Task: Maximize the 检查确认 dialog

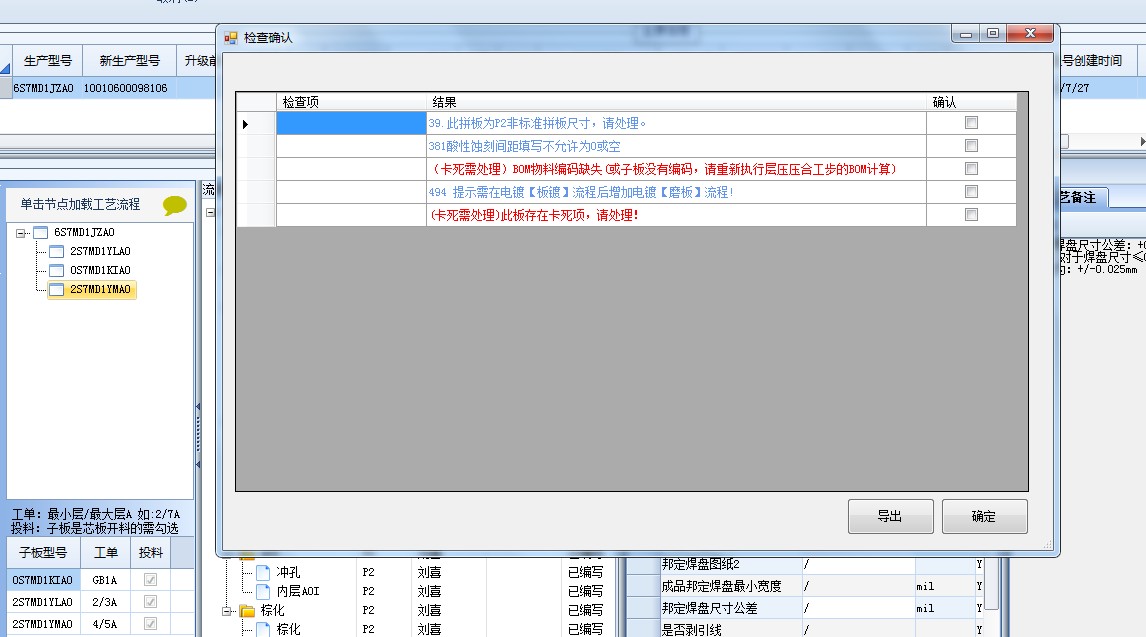Action: (x=993, y=34)
